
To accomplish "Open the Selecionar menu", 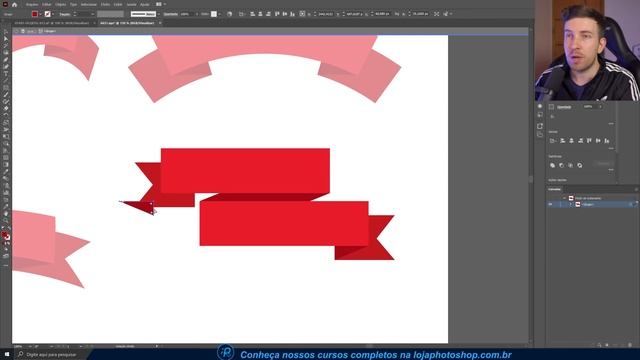I will coord(89,4).
